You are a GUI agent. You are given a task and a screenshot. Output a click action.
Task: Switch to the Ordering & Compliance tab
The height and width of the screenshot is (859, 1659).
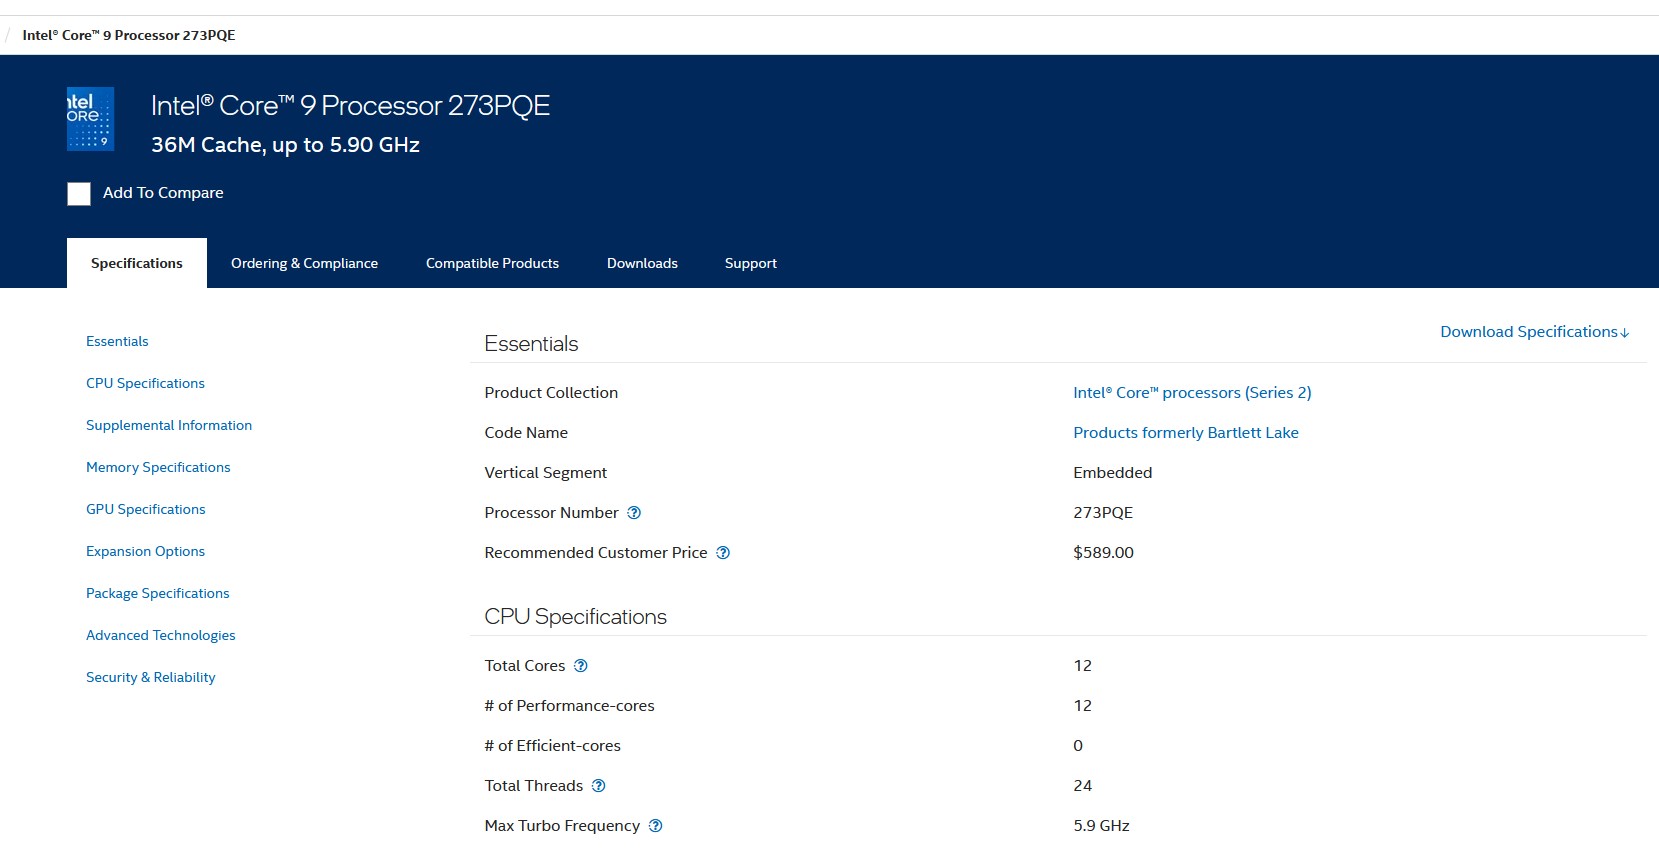[304, 263]
